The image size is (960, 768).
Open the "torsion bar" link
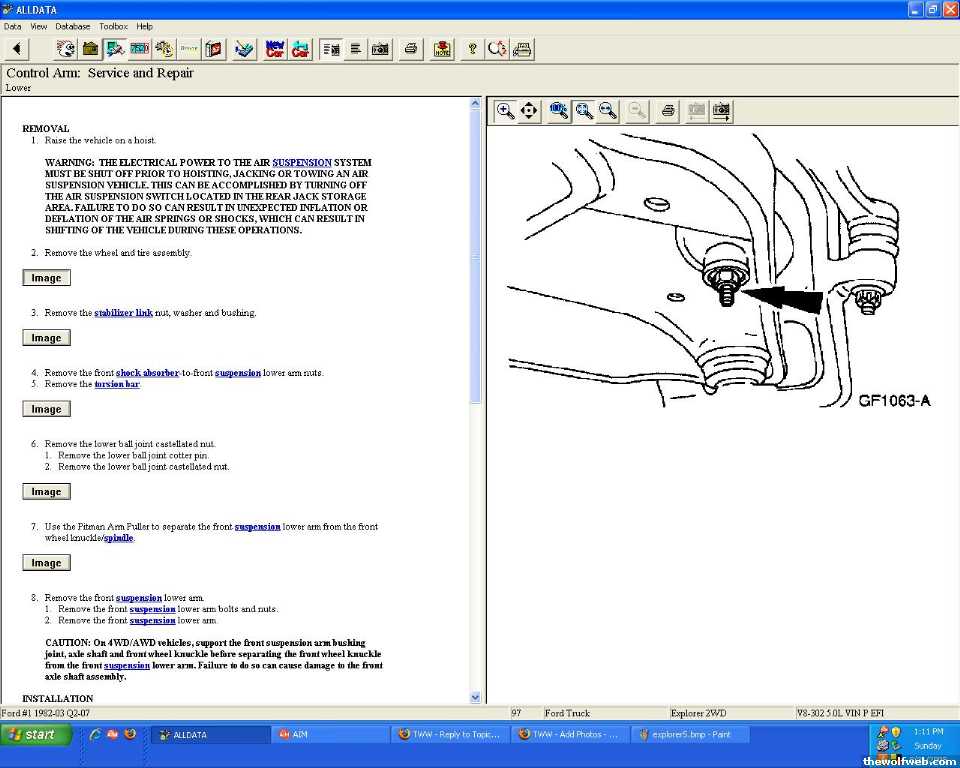point(117,384)
